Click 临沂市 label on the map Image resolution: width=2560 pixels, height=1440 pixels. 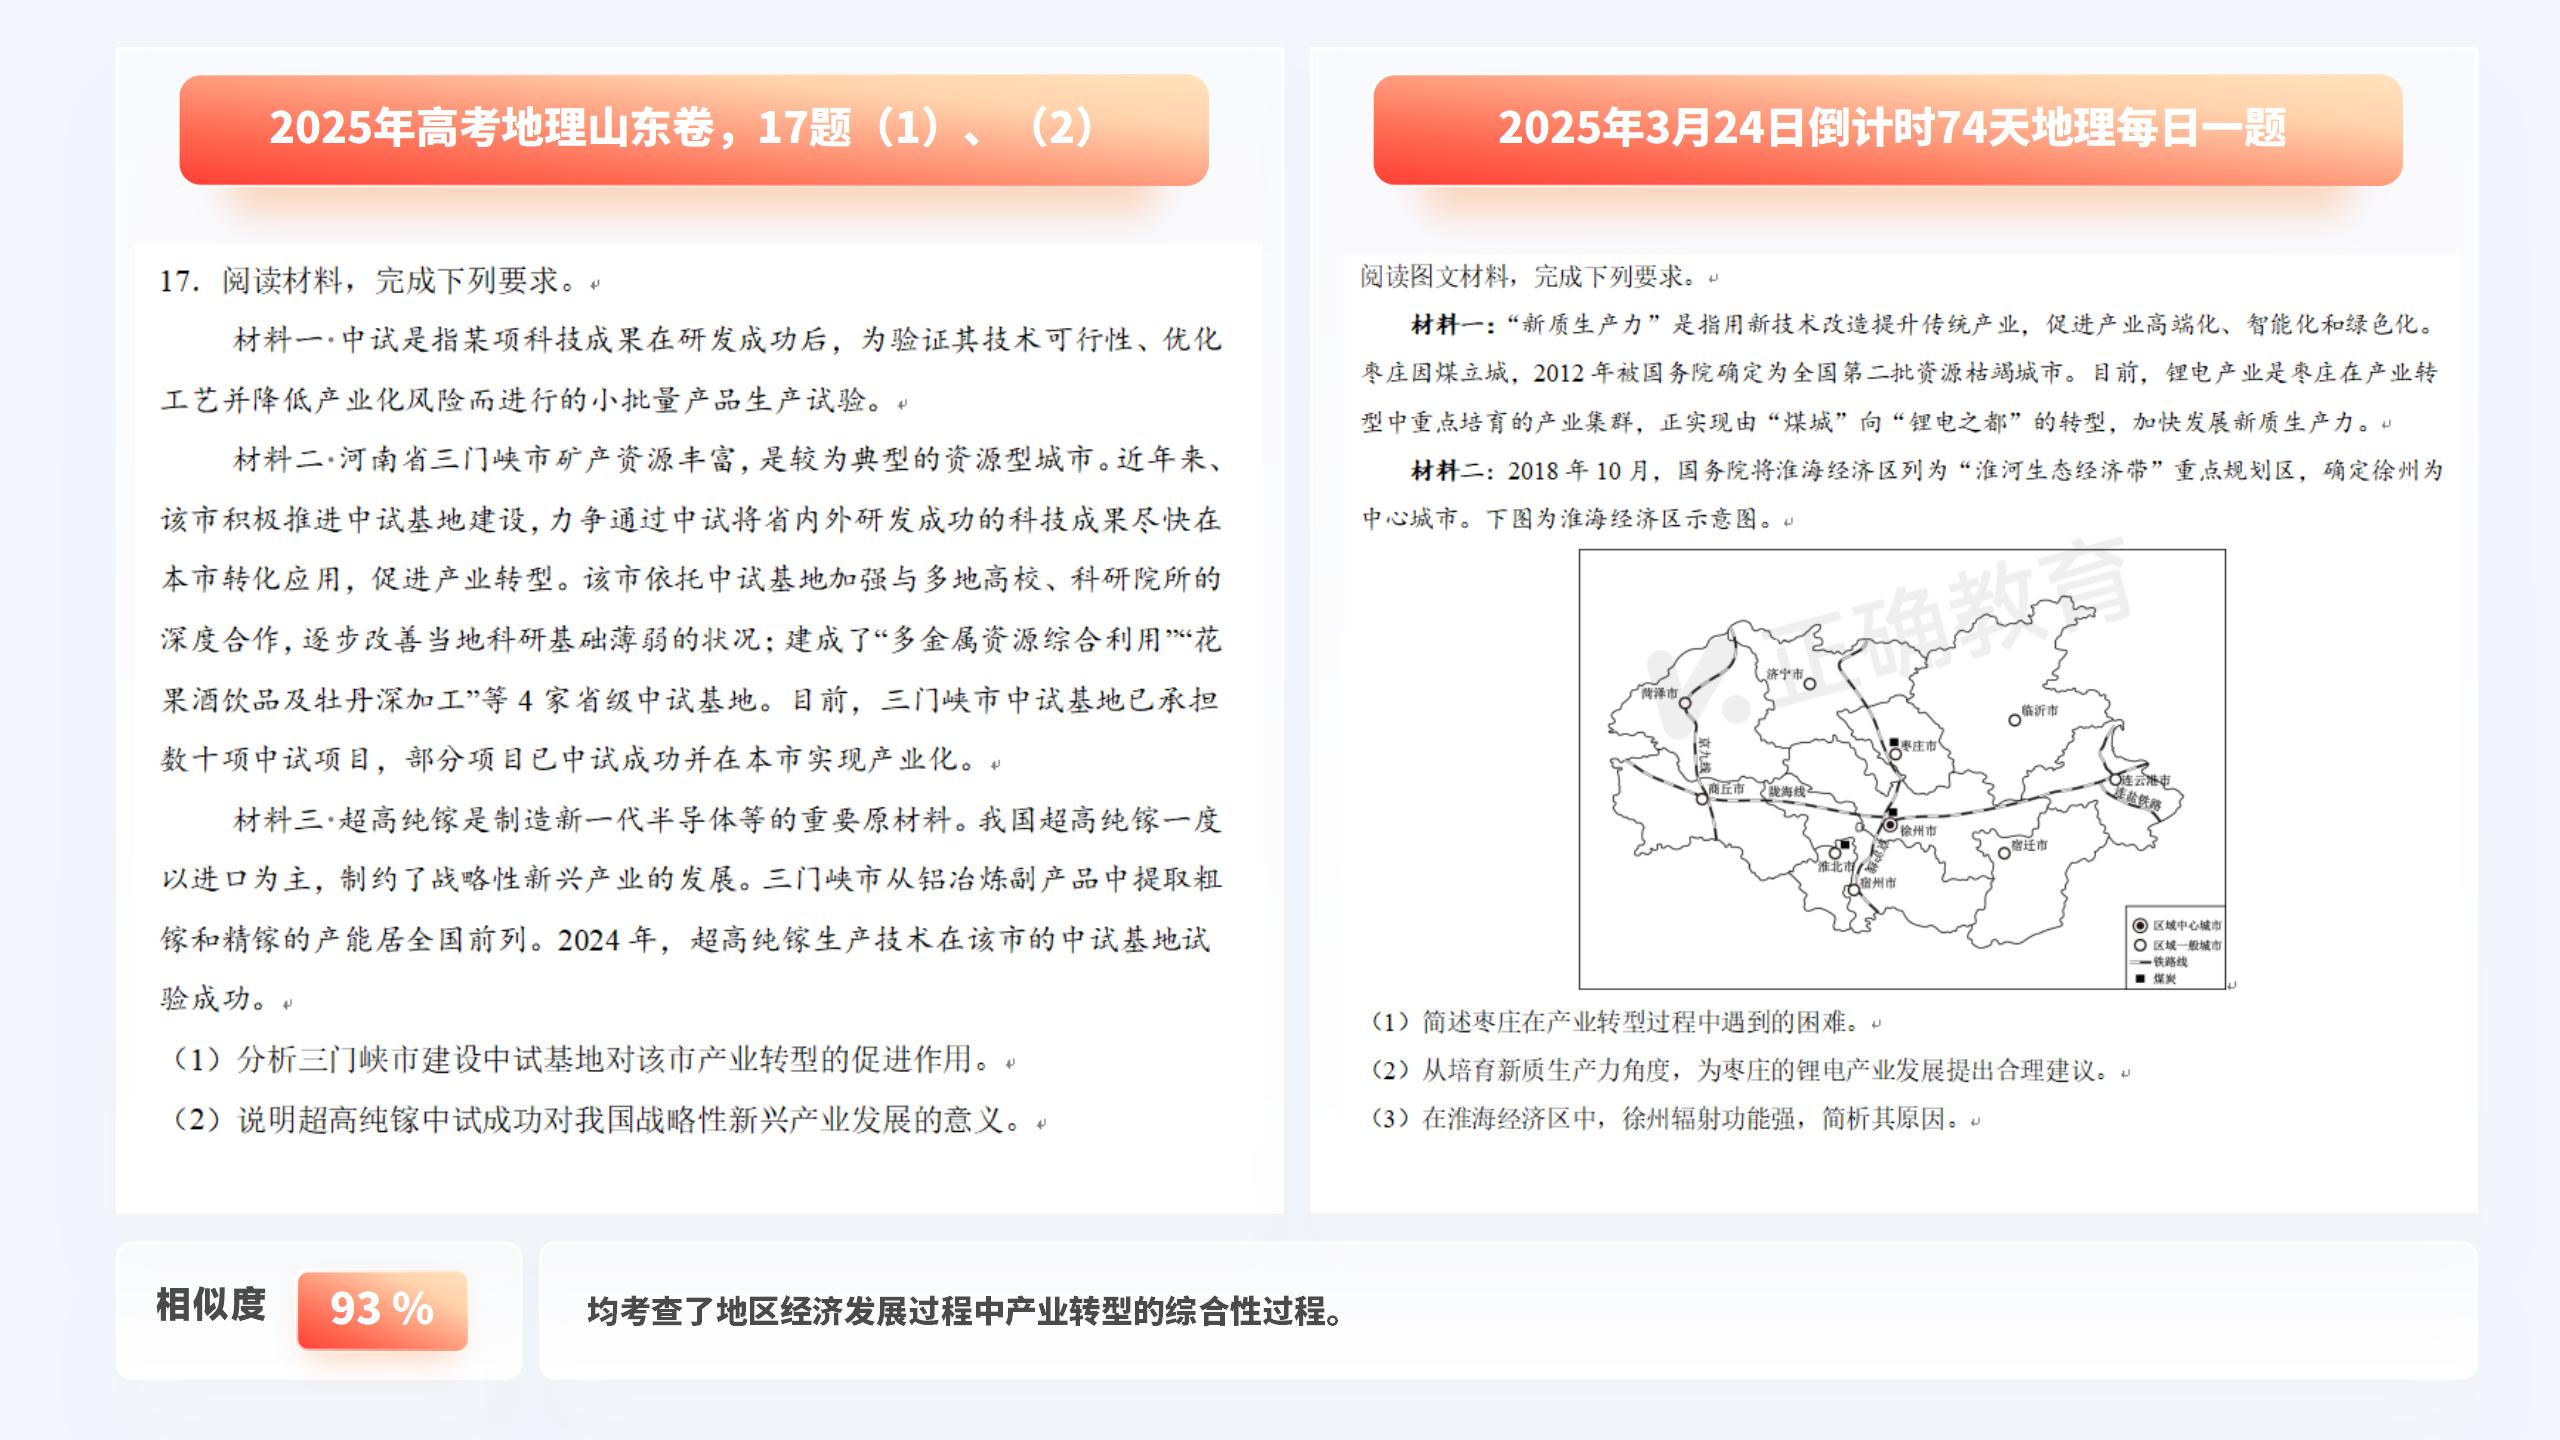(x=2039, y=710)
